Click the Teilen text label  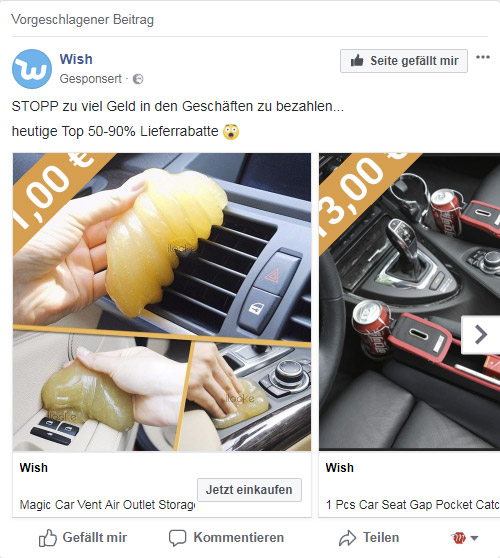click(381, 537)
